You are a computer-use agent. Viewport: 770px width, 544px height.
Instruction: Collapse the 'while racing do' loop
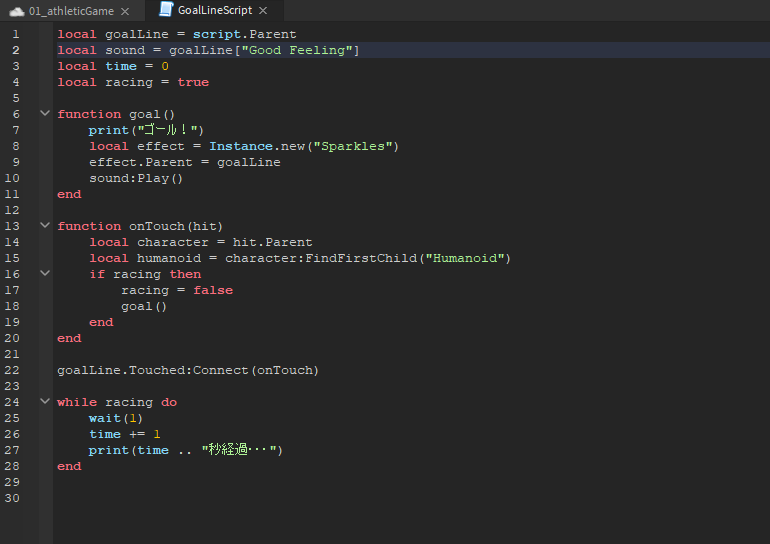45,402
